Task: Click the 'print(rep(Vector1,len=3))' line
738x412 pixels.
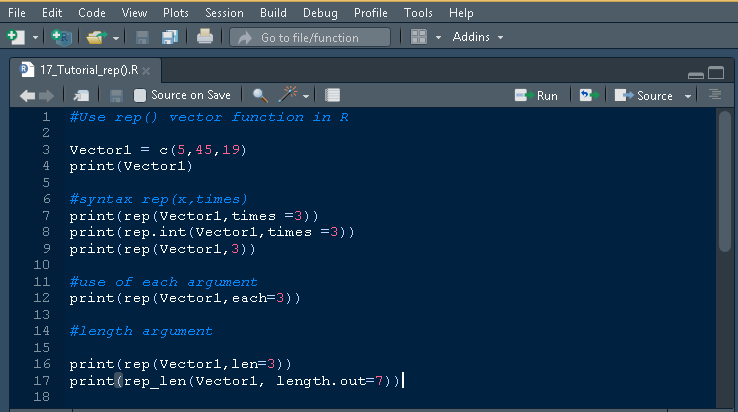Action: point(181,364)
